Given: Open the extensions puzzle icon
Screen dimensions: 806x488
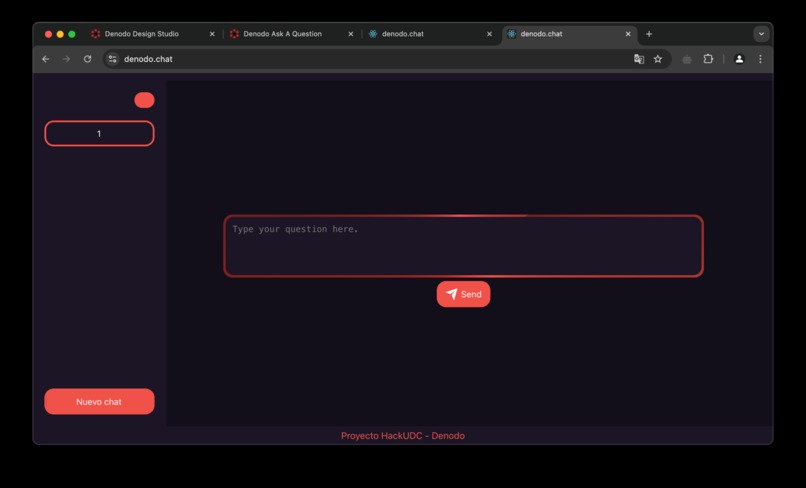Looking at the screenshot, I should 708,59.
